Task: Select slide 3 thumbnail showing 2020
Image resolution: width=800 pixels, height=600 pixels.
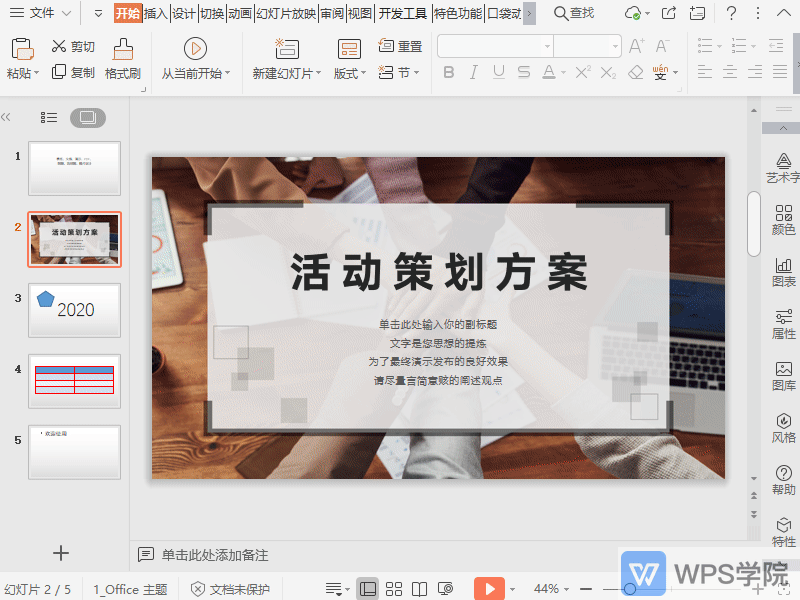Action: (x=74, y=310)
